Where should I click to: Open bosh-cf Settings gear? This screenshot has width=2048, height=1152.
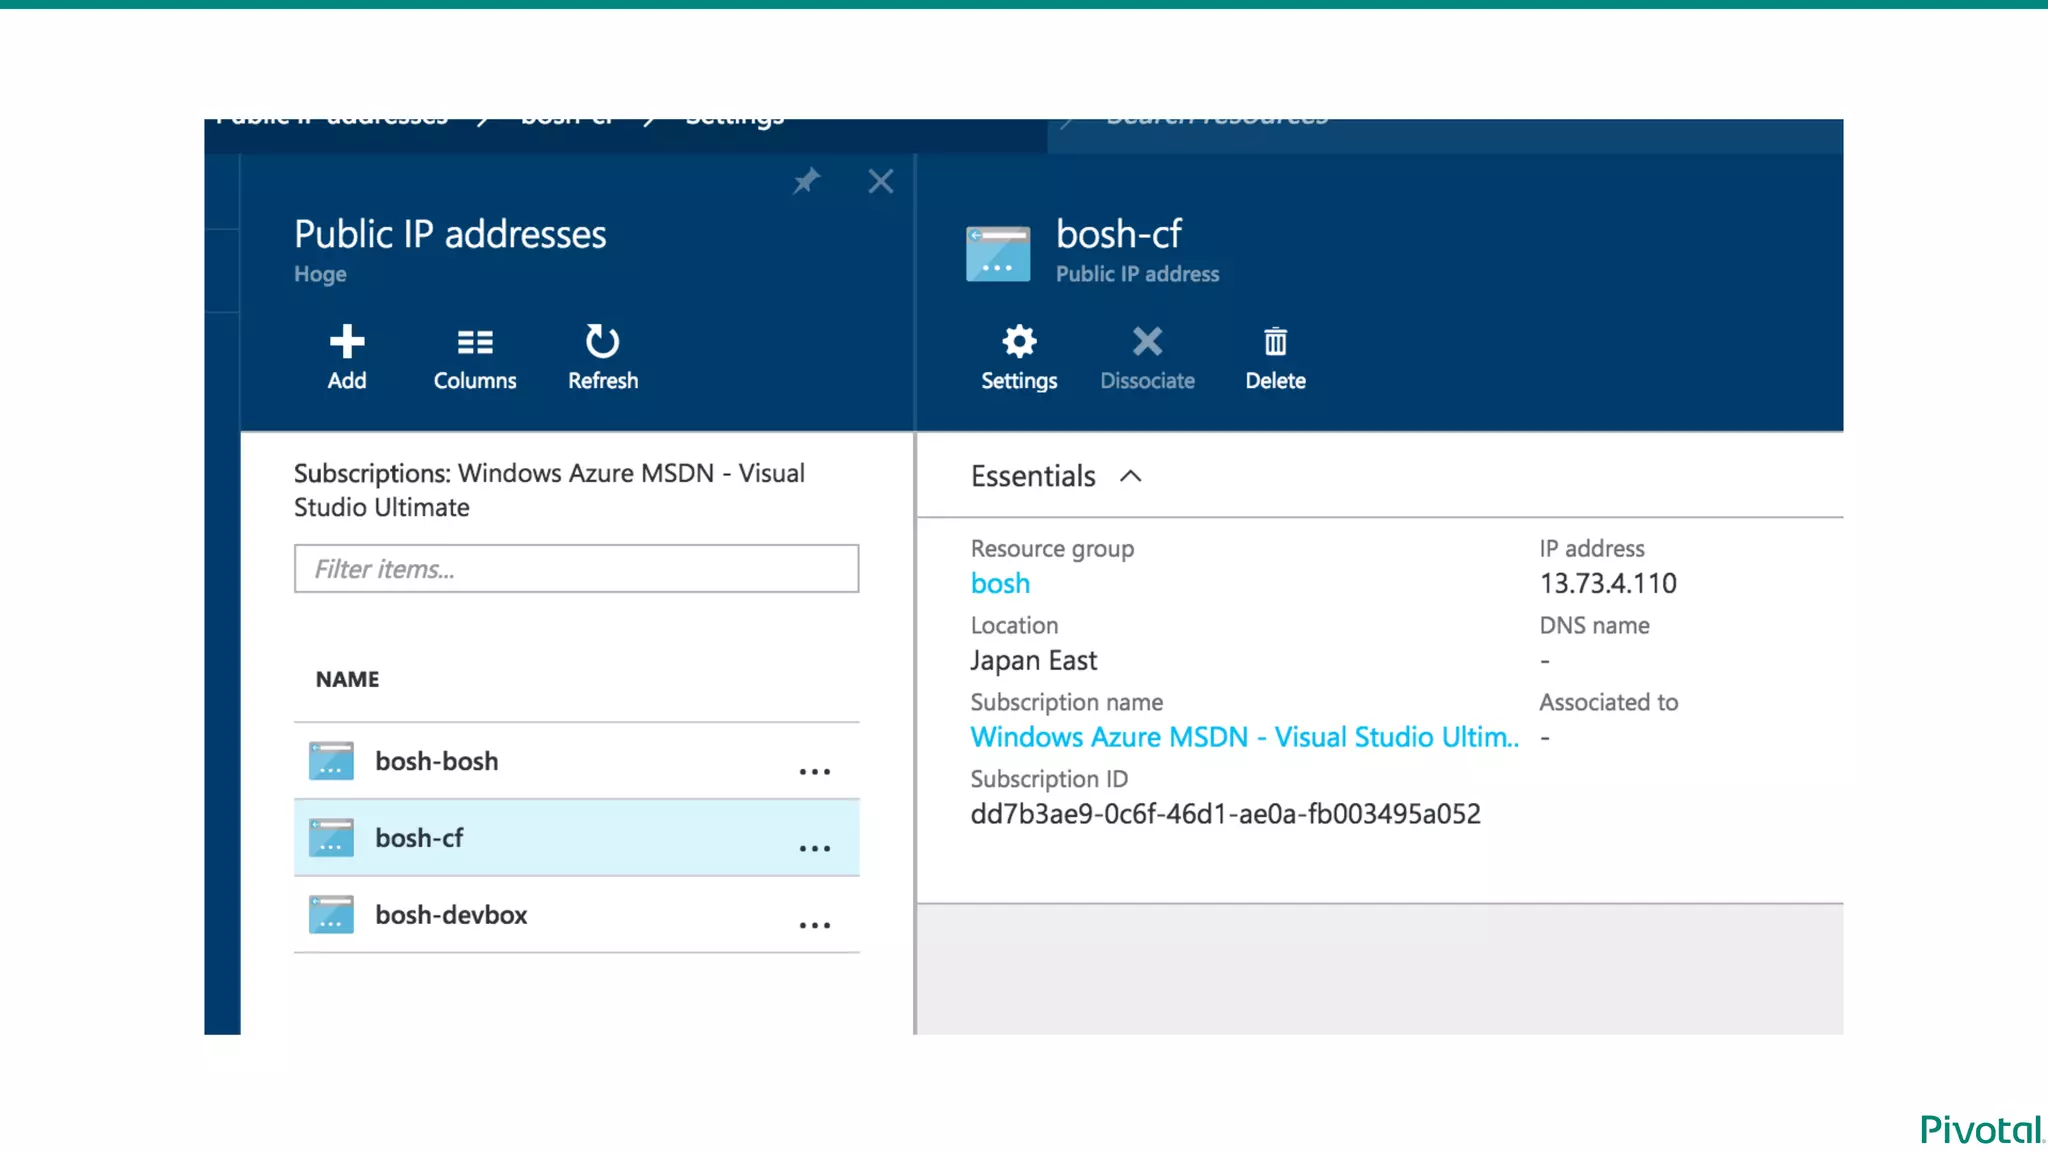(x=1019, y=343)
